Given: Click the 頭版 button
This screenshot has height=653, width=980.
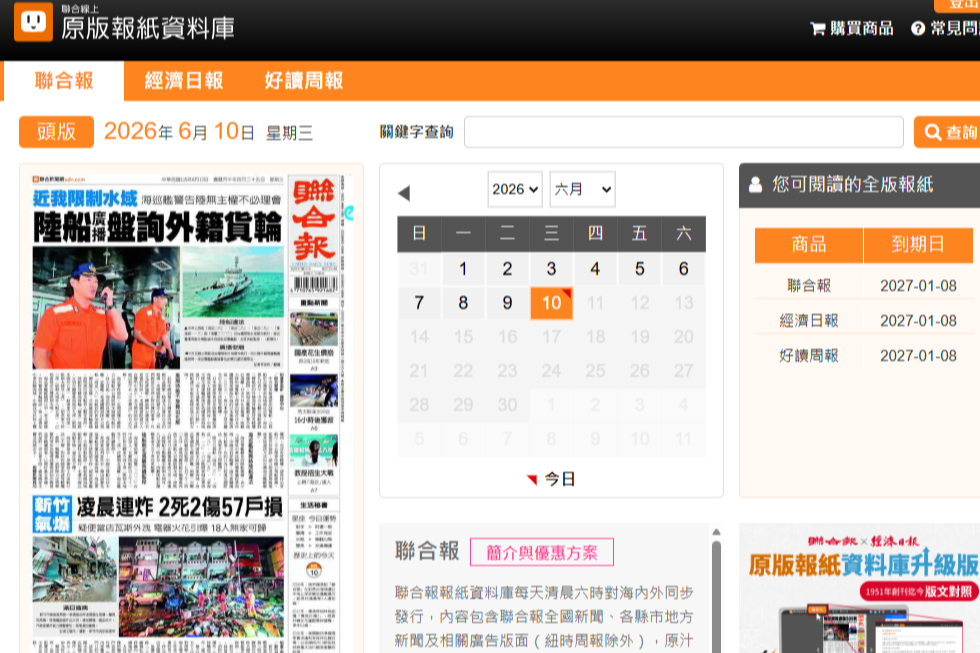Looking at the screenshot, I should (x=56, y=132).
